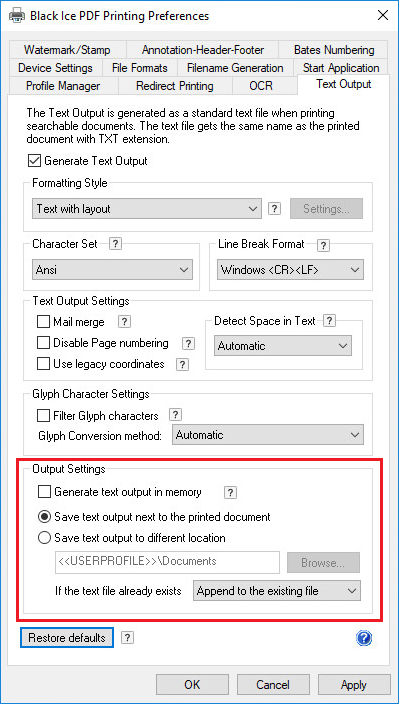Open help for Mail merge option
The width and height of the screenshot is (399, 704).
coord(124,321)
